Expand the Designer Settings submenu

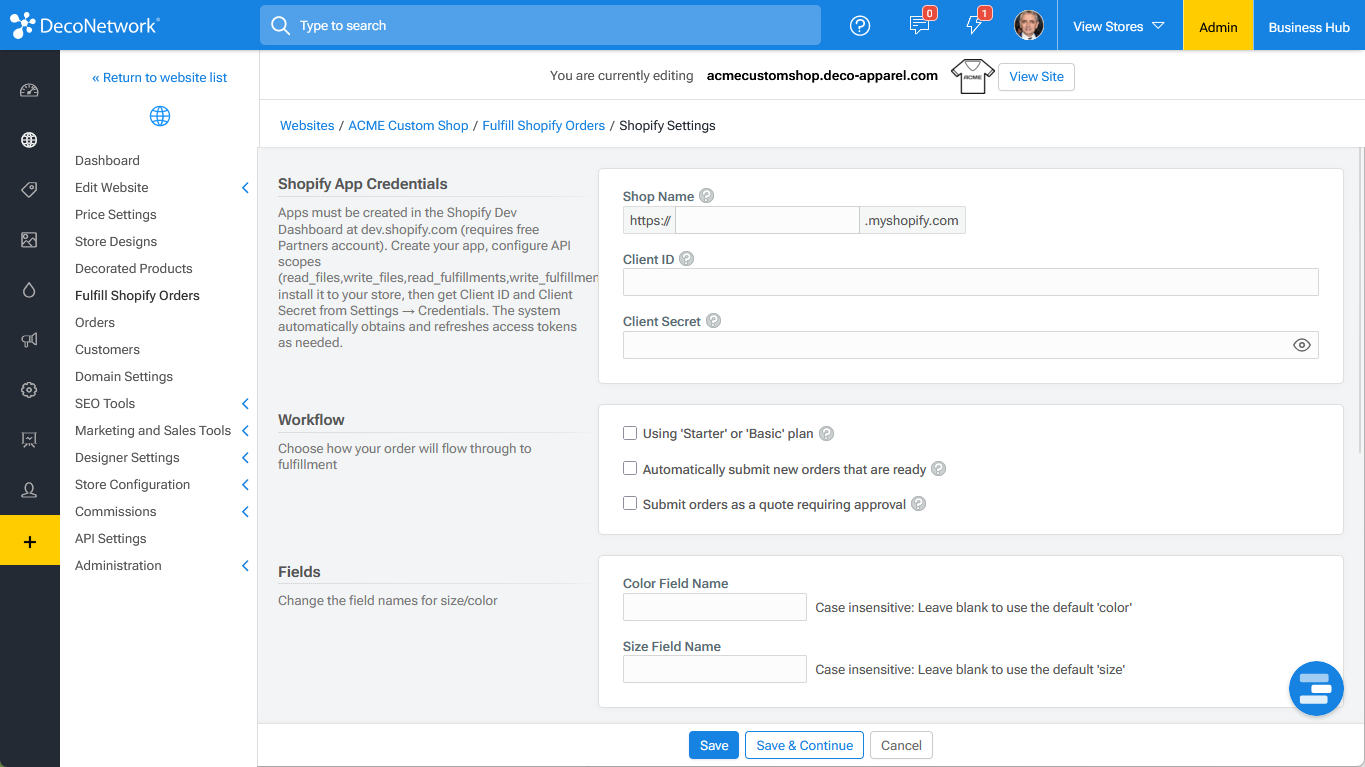245,458
